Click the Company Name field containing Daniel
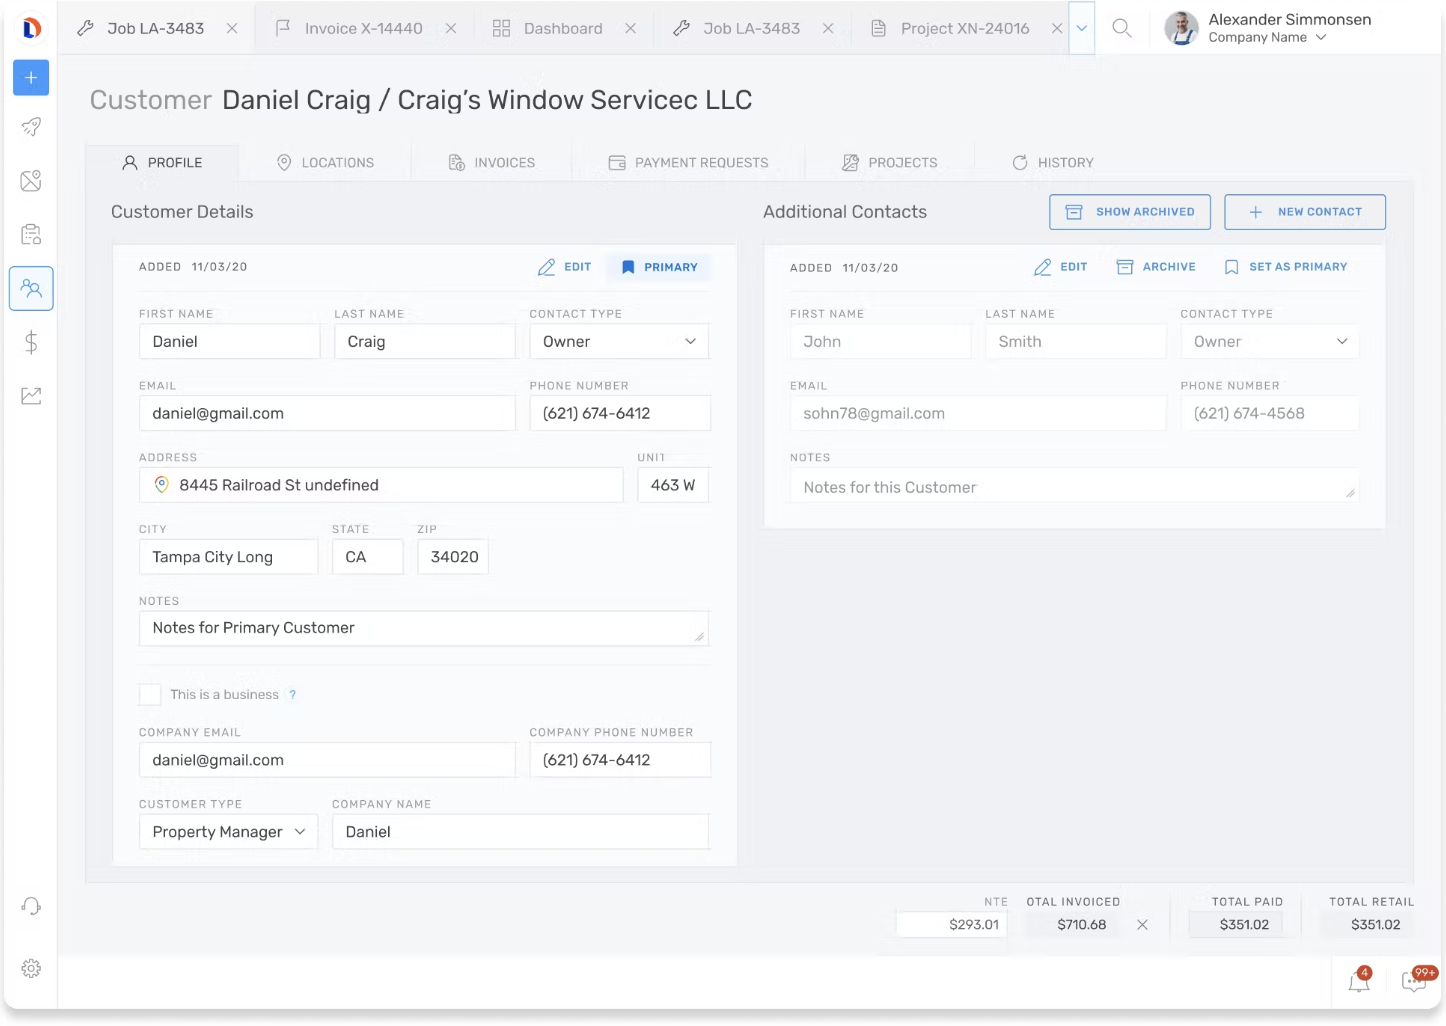 (520, 832)
